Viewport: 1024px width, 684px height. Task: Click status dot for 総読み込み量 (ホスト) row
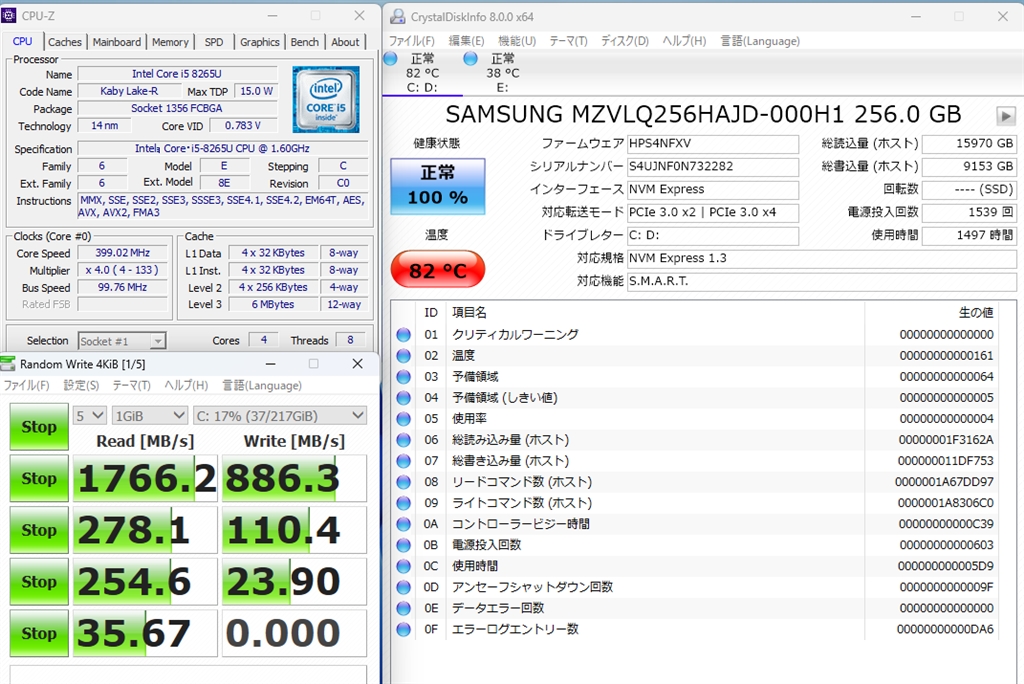404,440
